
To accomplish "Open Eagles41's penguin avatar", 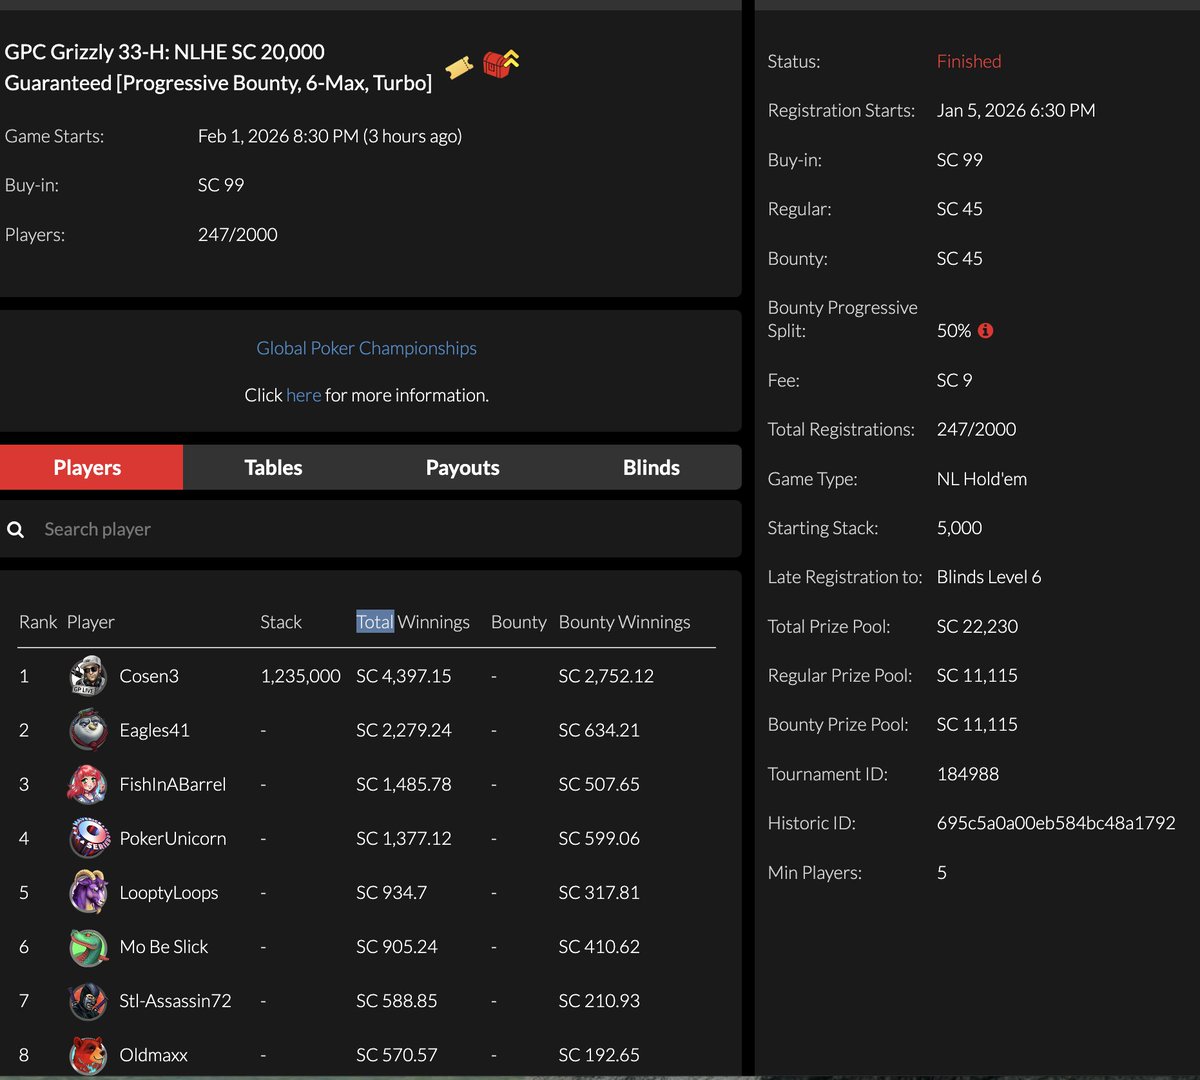I will tap(88, 730).
